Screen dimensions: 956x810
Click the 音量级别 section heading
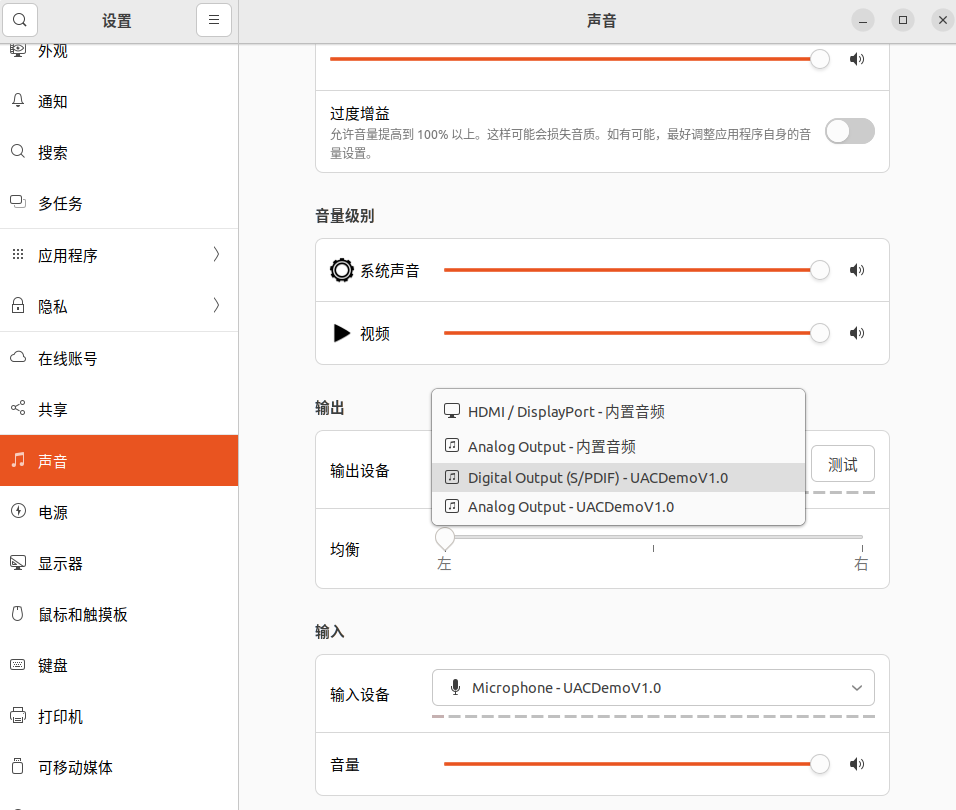point(344,216)
